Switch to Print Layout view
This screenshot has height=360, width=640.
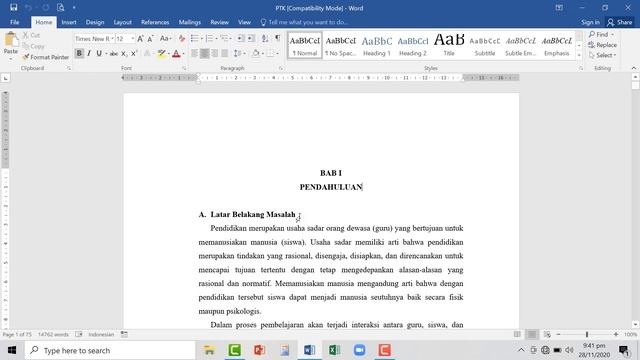click(x=532, y=334)
